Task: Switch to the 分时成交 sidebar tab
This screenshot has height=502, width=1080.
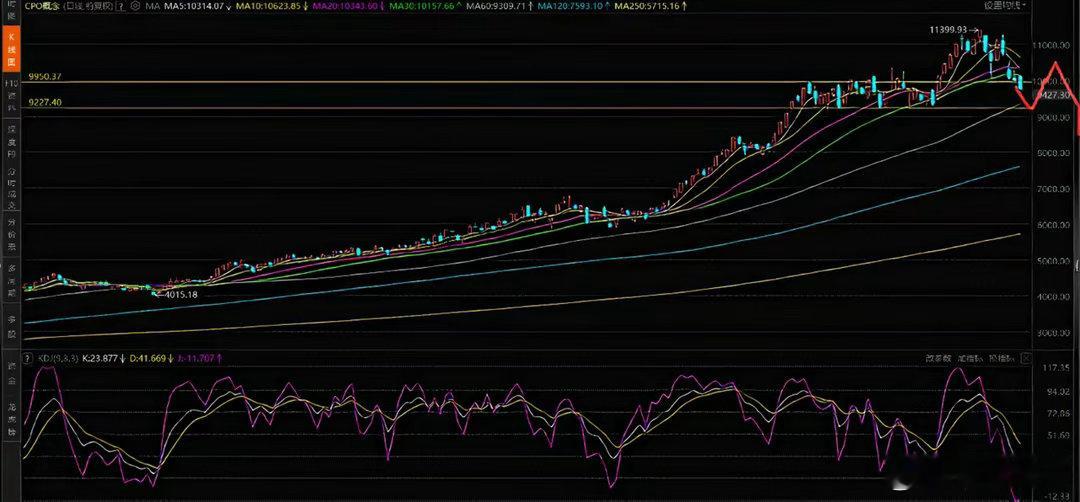Action: pyautogui.click(x=10, y=187)
